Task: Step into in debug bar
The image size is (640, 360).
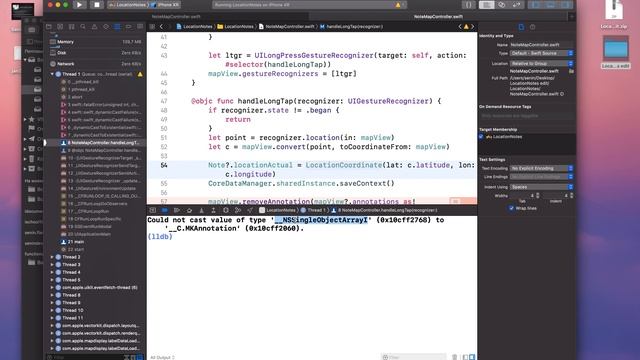Action: pyautogui.click(x=201, y=210)
